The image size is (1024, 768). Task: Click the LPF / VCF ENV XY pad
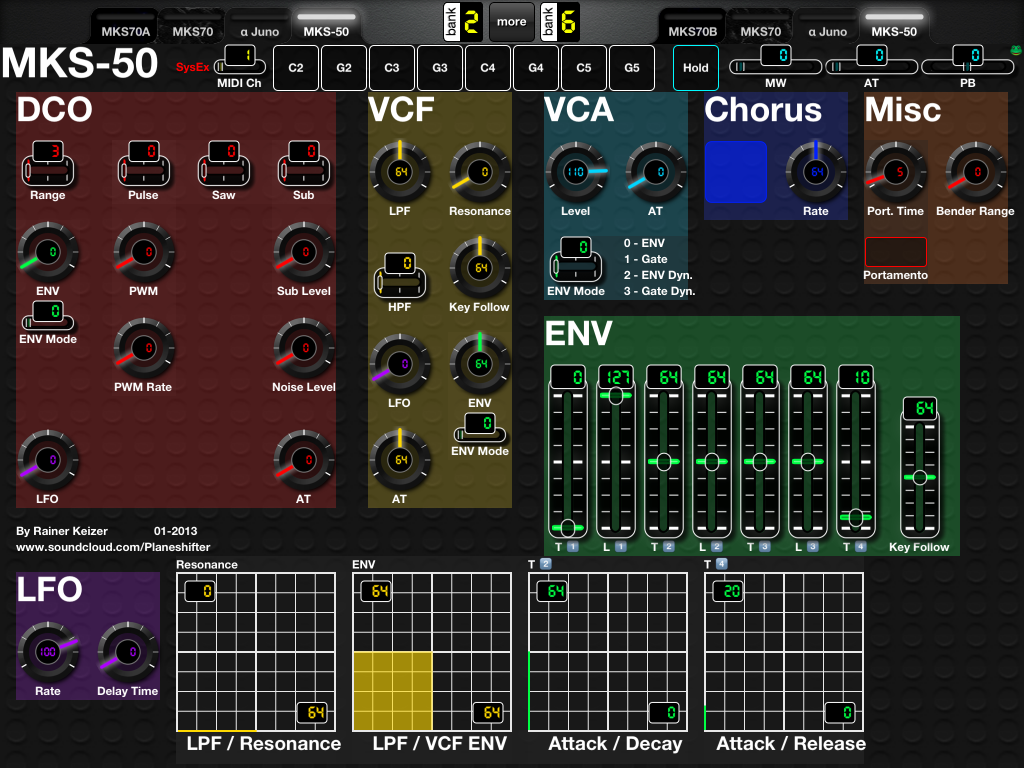coord(432,652)
